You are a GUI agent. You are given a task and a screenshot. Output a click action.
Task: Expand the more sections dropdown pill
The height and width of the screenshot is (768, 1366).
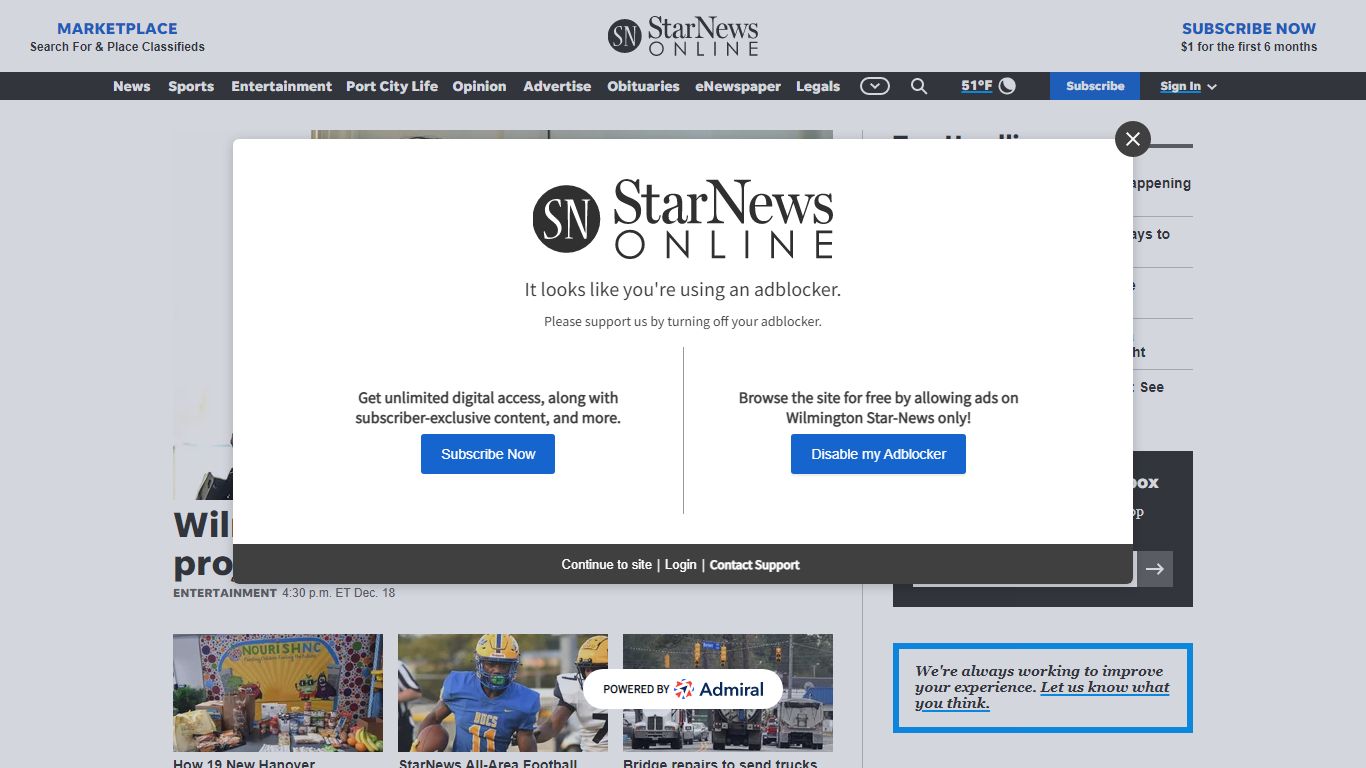coord(875,86)
